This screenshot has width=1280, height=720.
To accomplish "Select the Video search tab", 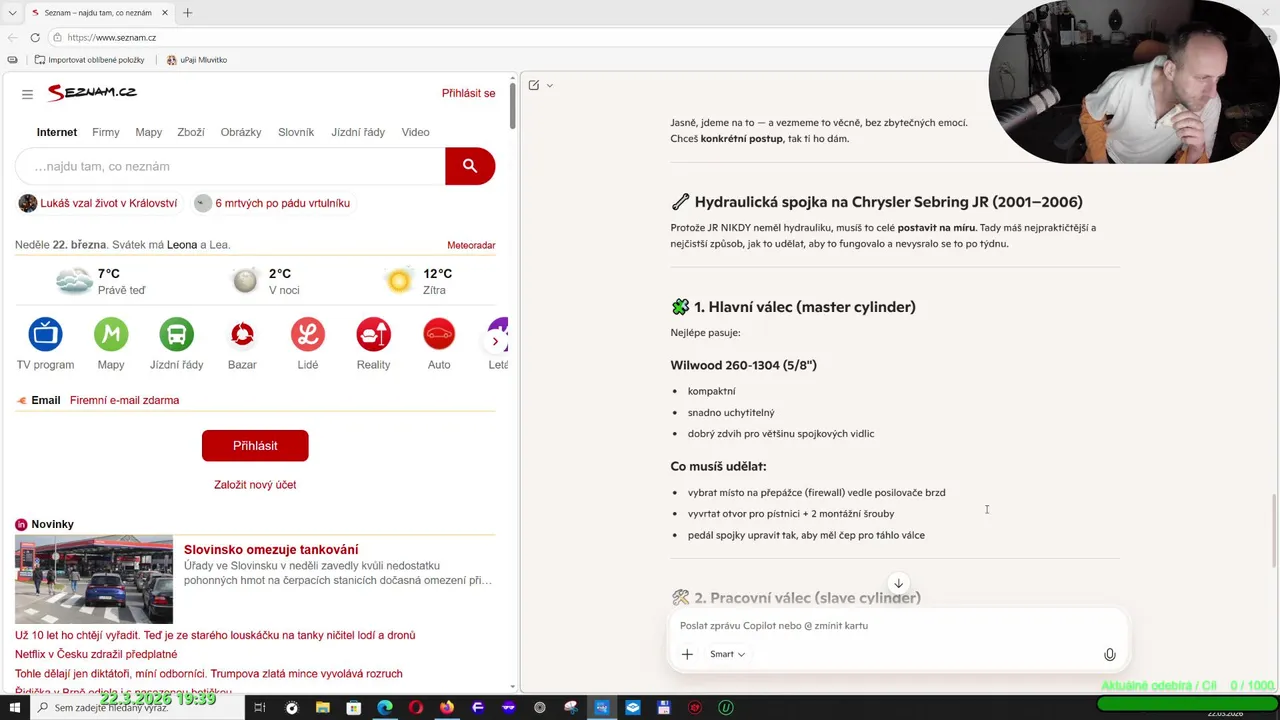I will tap(415, 132).
